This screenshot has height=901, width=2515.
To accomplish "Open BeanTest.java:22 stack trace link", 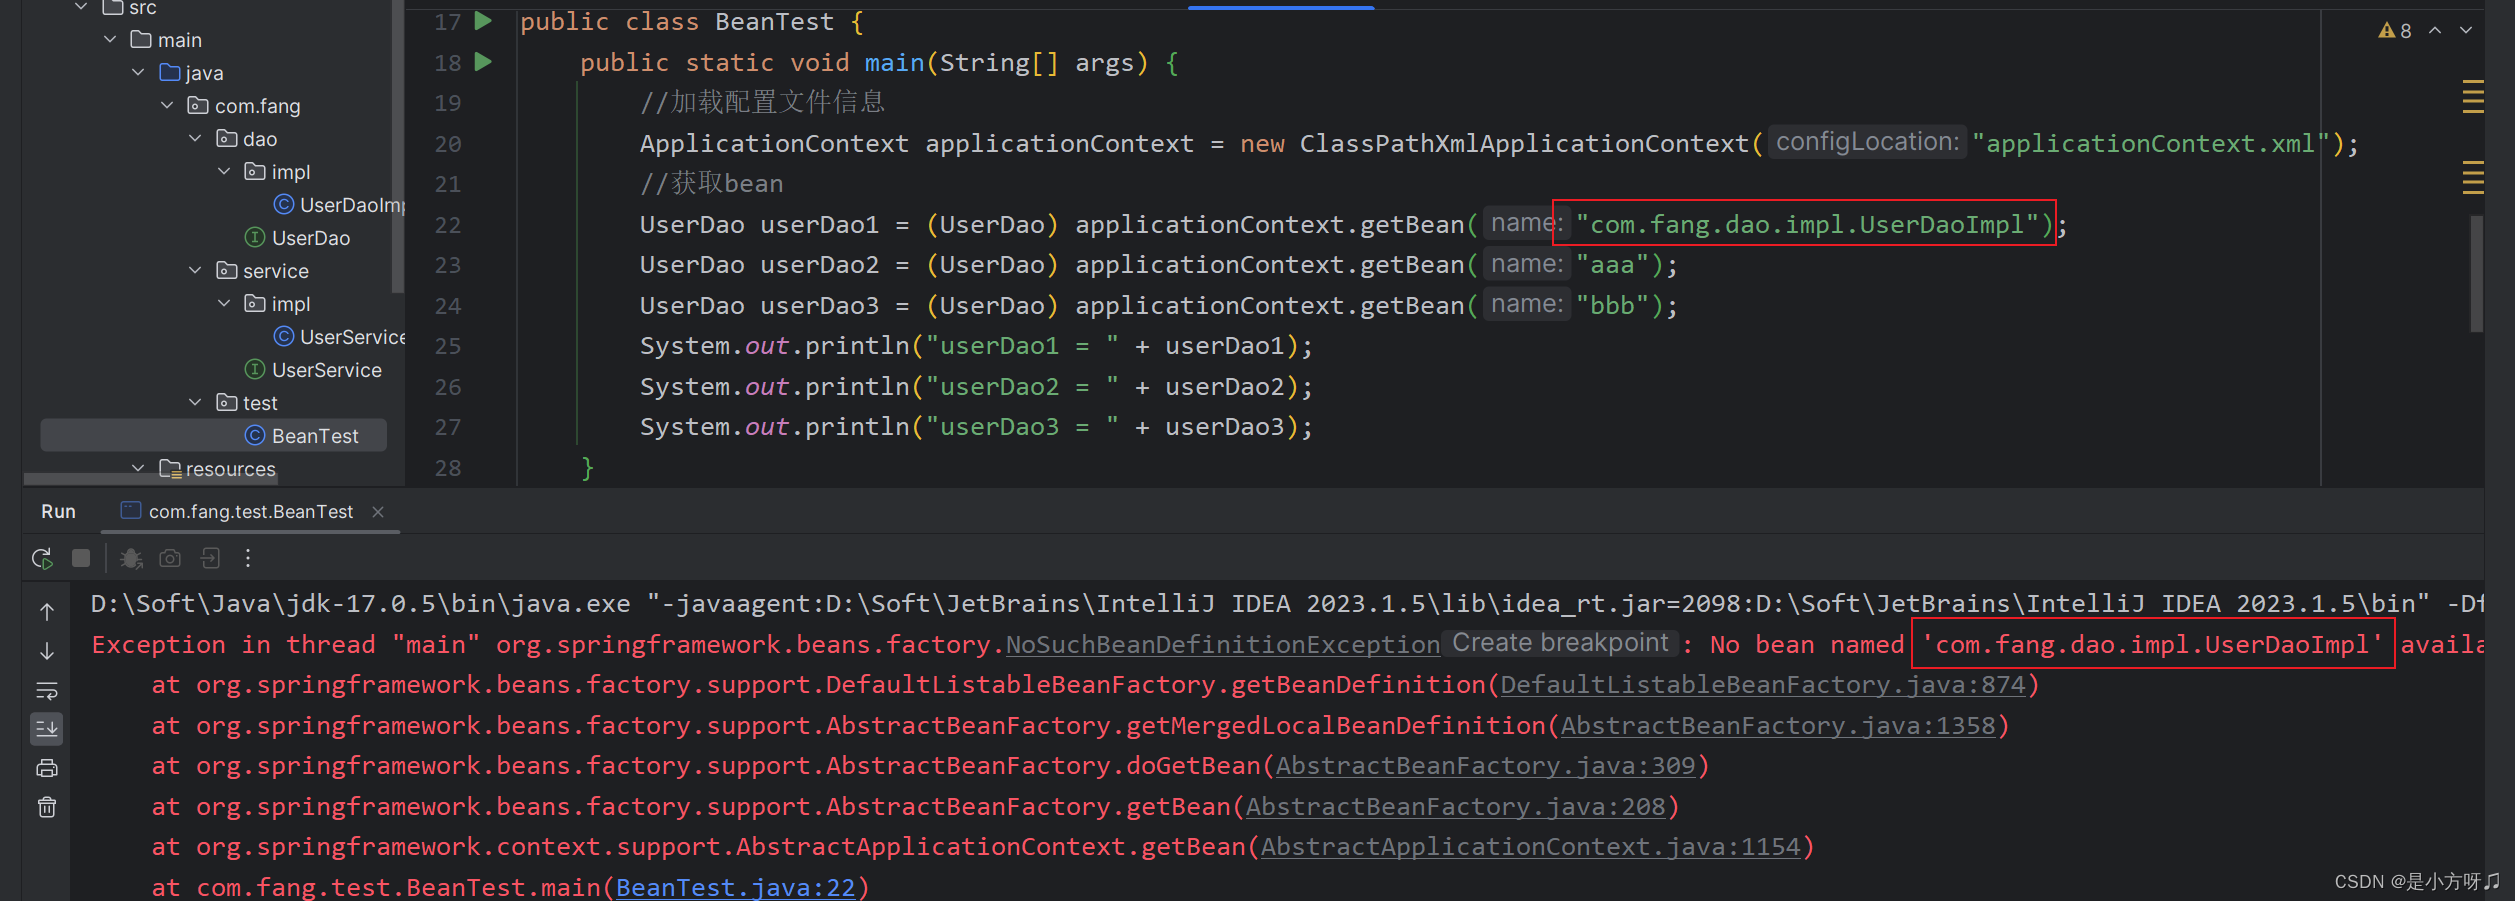I will (x=735, y=888).
